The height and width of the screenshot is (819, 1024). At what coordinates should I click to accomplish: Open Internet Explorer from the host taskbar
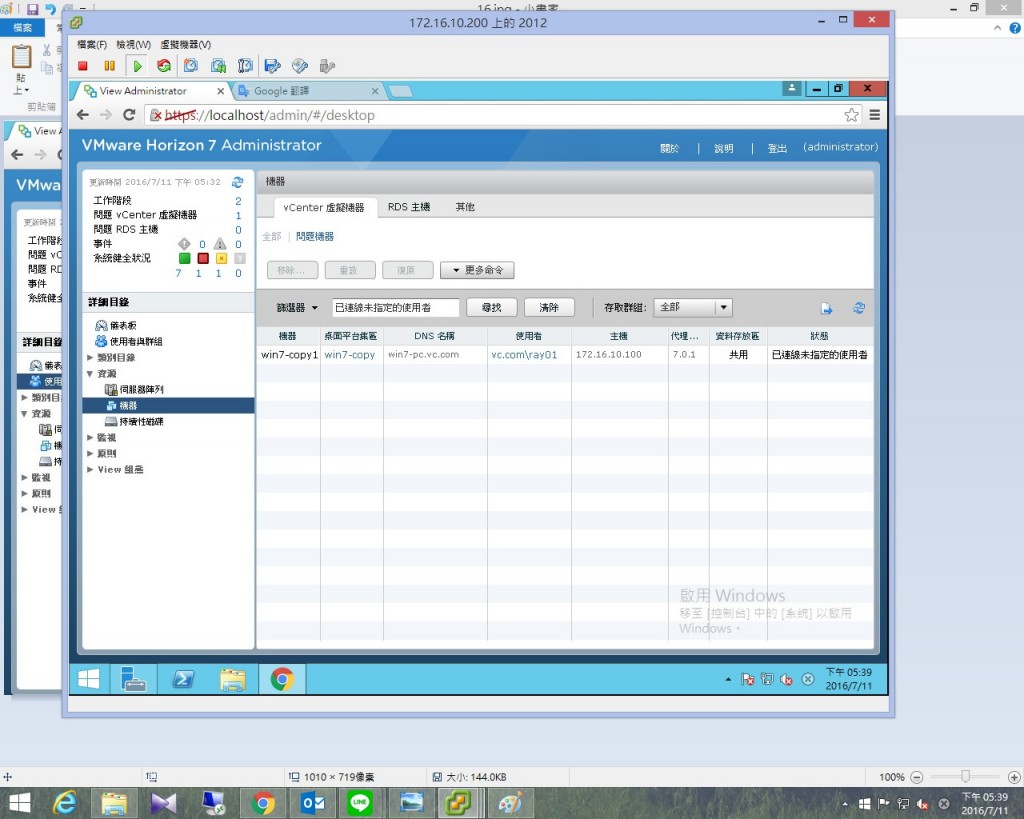point(65,803)
